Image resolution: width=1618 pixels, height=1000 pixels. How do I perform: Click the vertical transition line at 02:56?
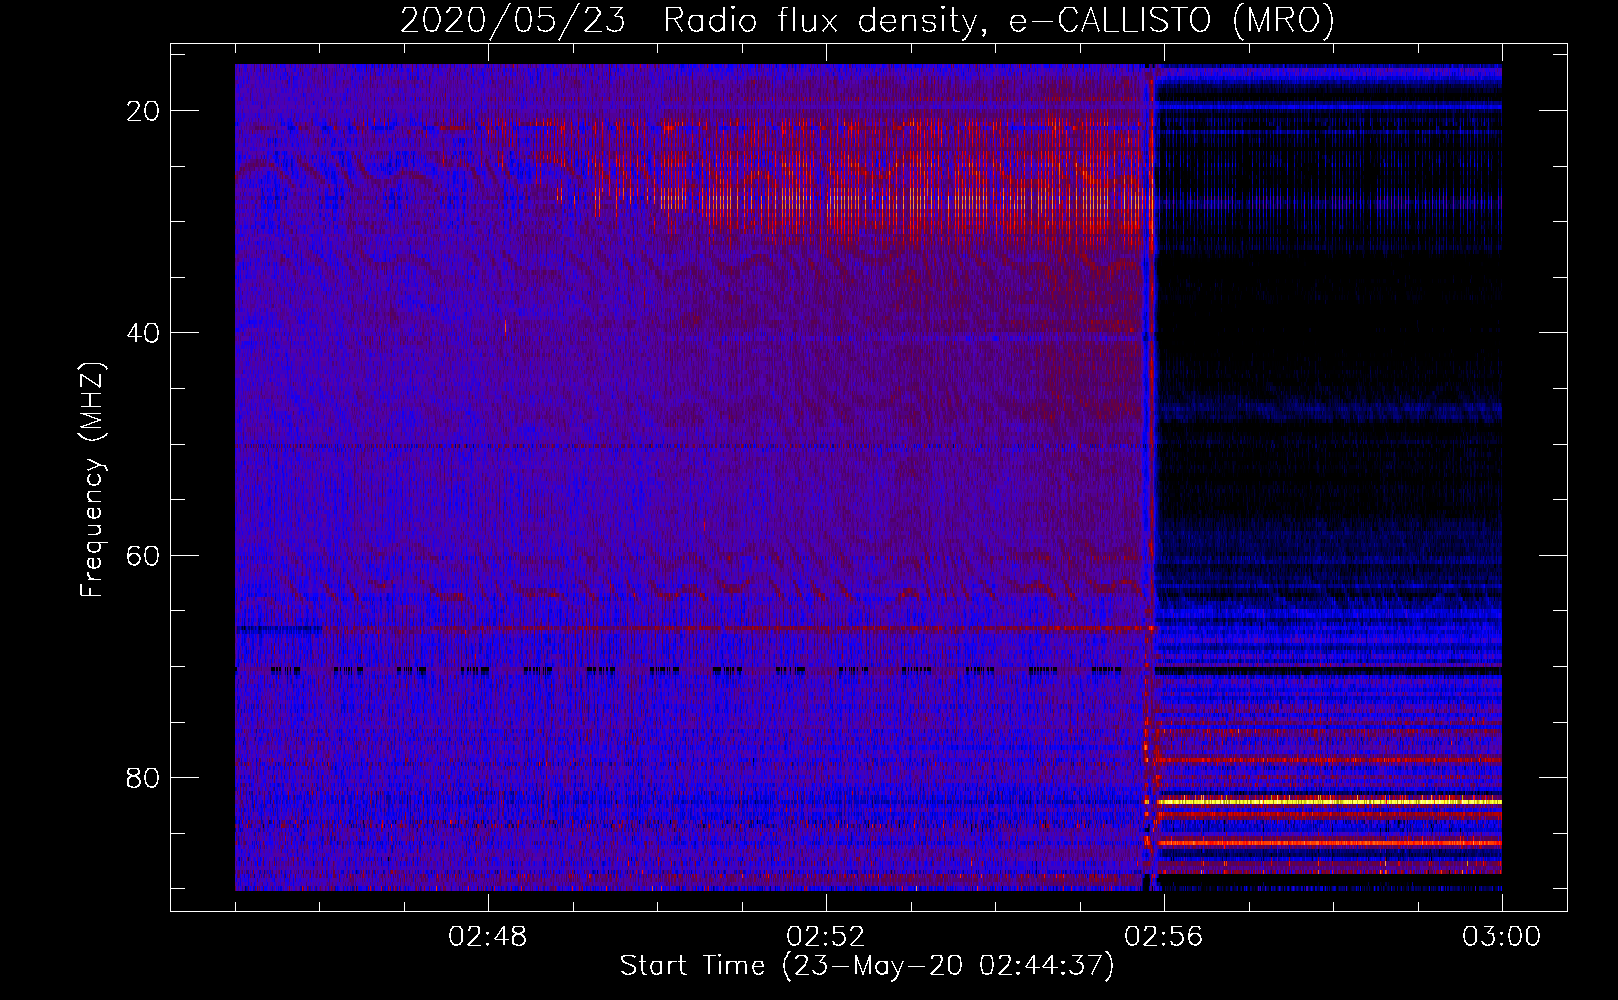point(1150,477)
